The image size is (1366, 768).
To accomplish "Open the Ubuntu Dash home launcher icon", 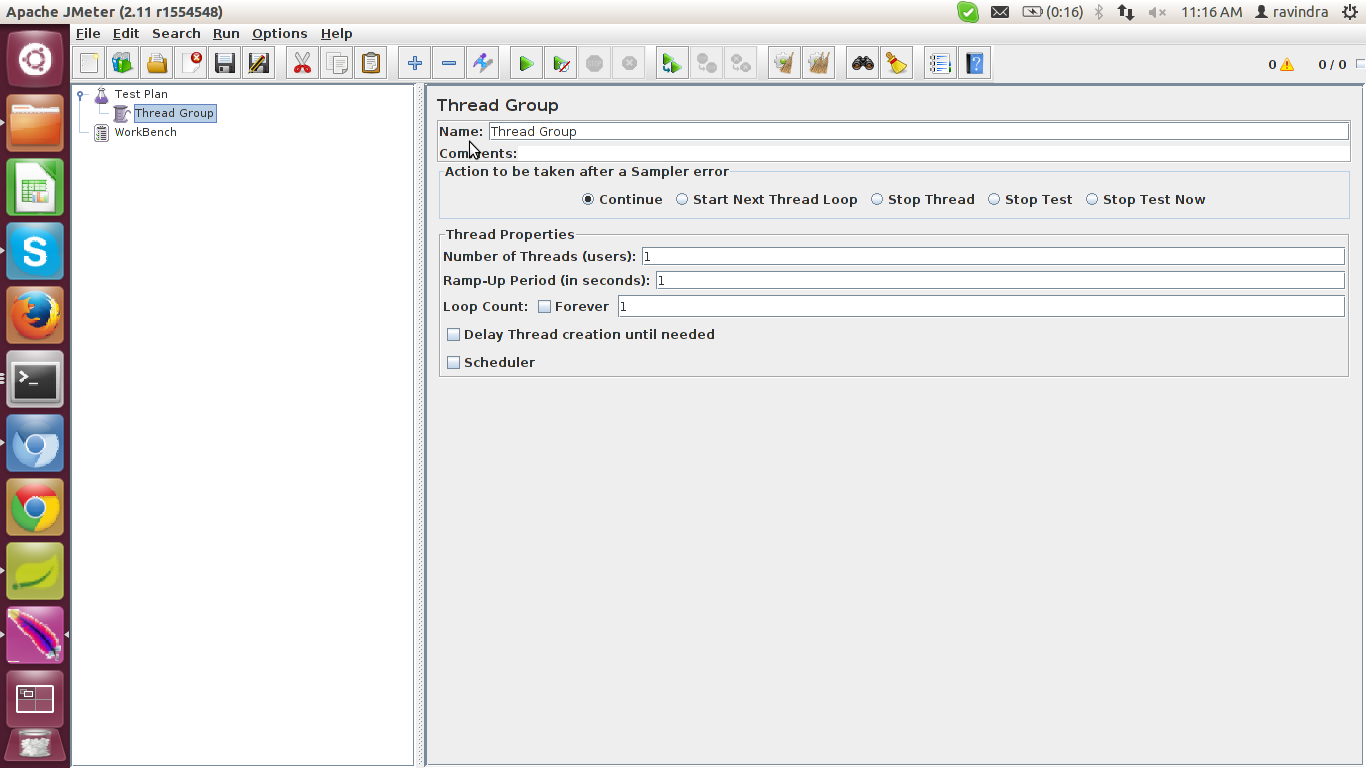I will (35, 60).
